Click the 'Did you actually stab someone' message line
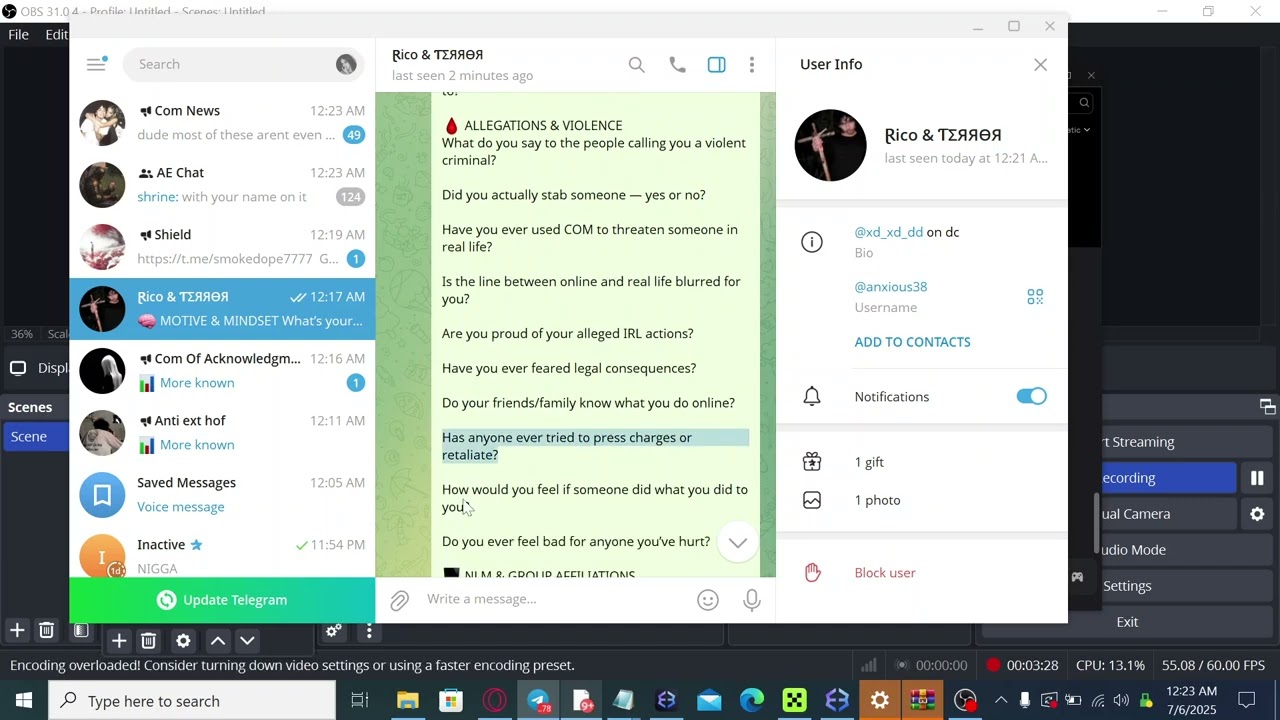 tap(573, 195)
